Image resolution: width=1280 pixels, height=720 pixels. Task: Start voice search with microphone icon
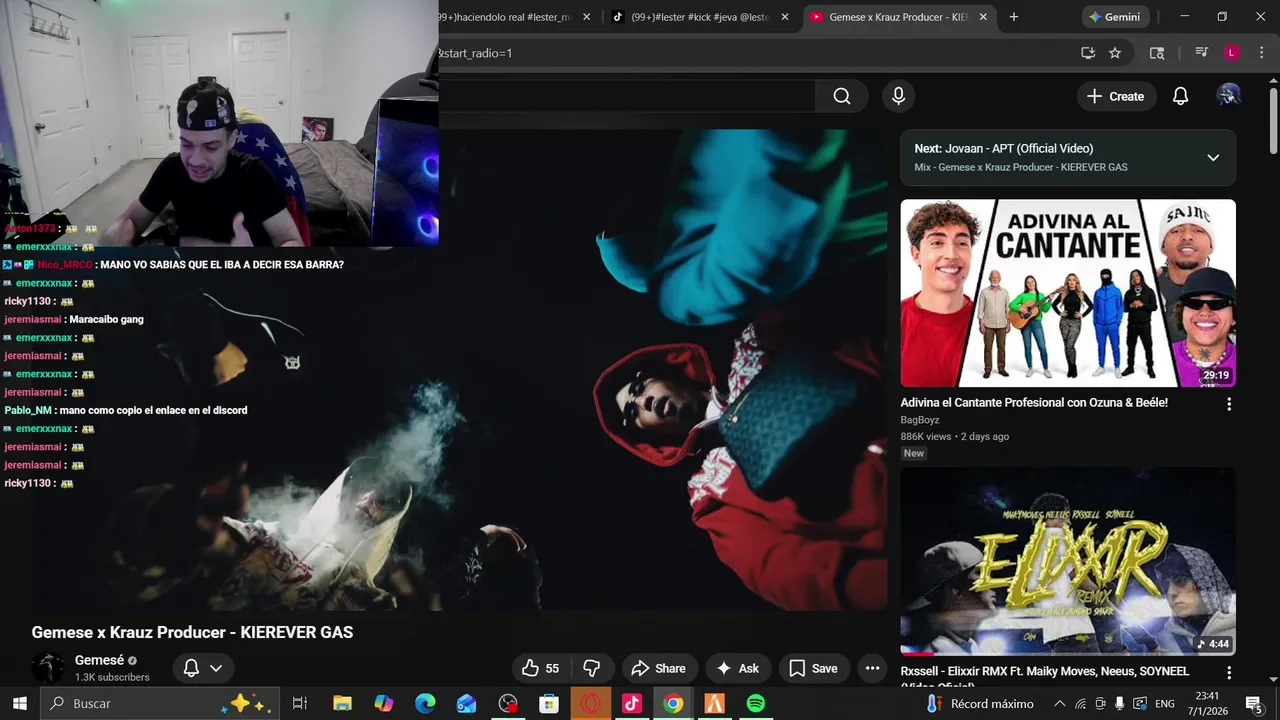coord(898,96)
